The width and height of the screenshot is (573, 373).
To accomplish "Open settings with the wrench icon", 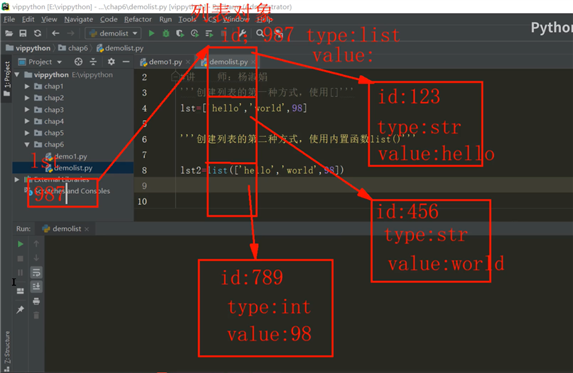I will coord(242,34).
